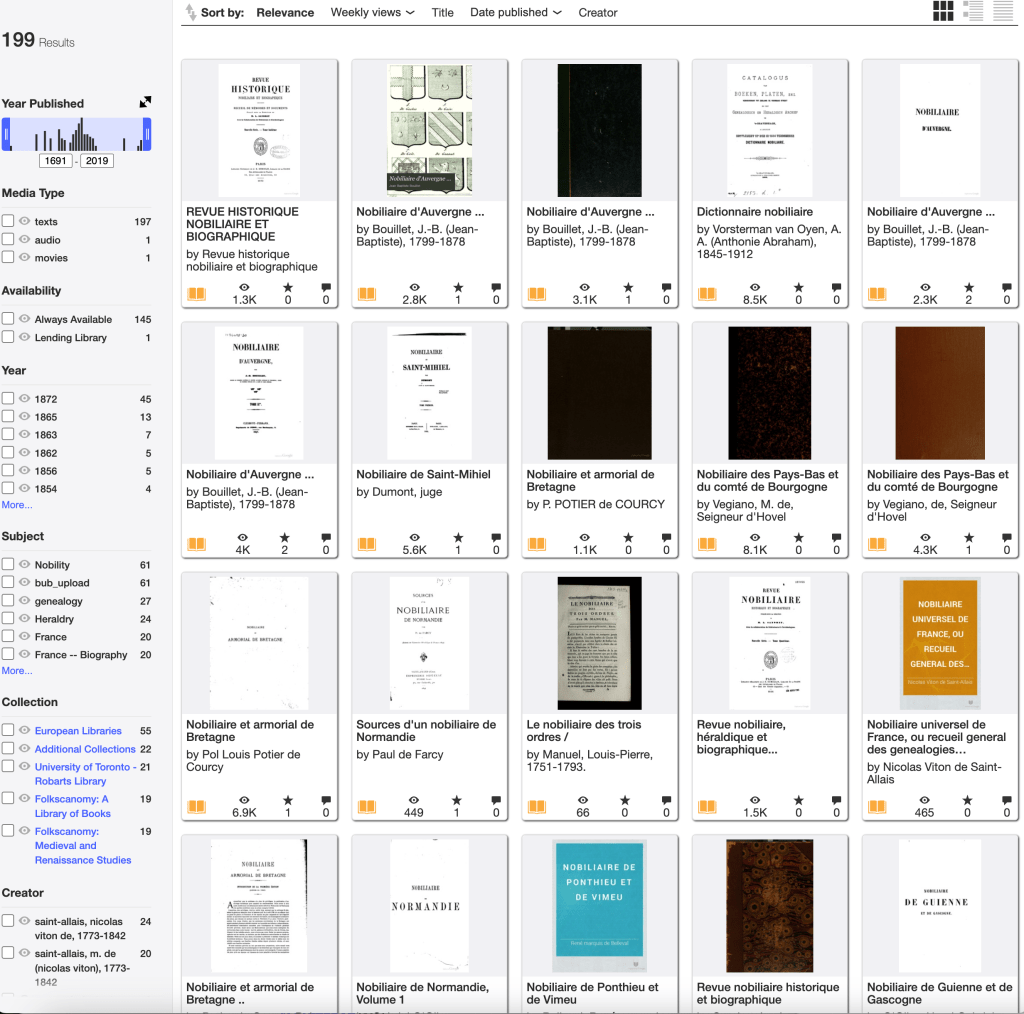This screenshot has height=1014, width=1024.
Task: Check the Always Available filter
Action: coord(8,320)
